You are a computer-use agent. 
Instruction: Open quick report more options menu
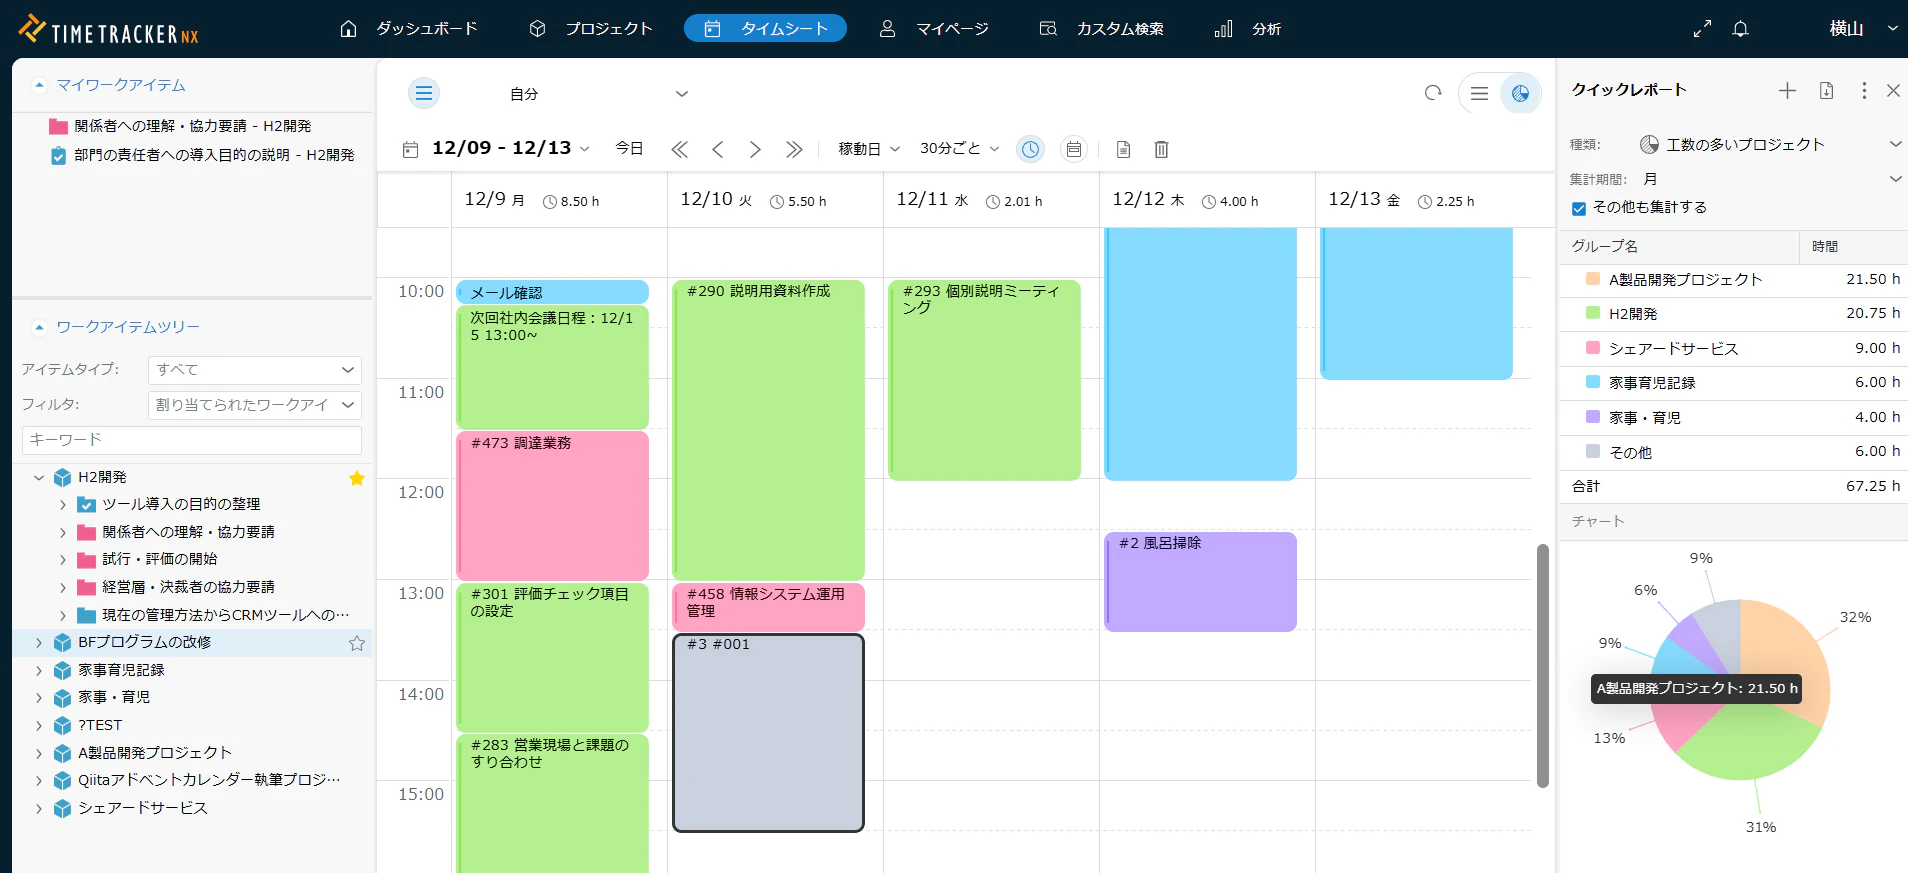pyautogui.click(x=1864, y=91)
